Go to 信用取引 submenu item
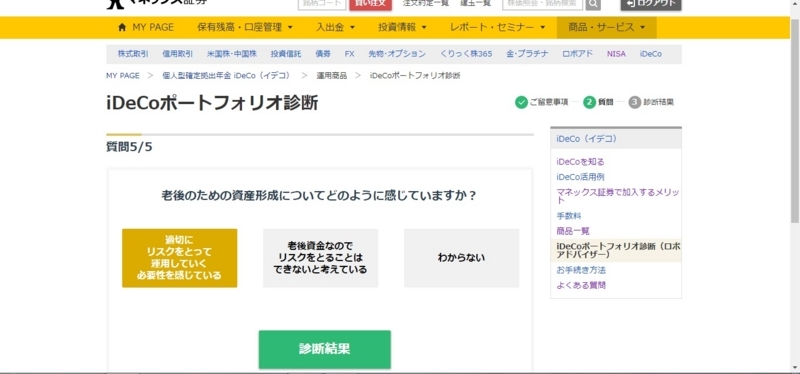Screen dimensions: 800x374 (x=178, y=54)
